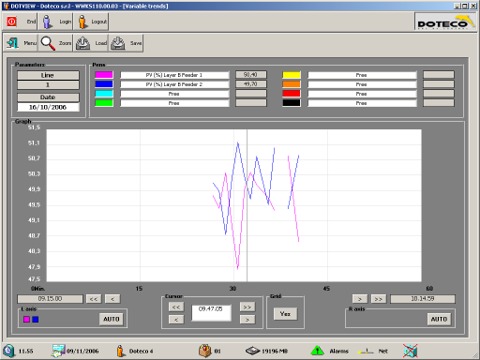480x360 pixels.
Task: Click the red End power icon
Action: tap(12, 22)
